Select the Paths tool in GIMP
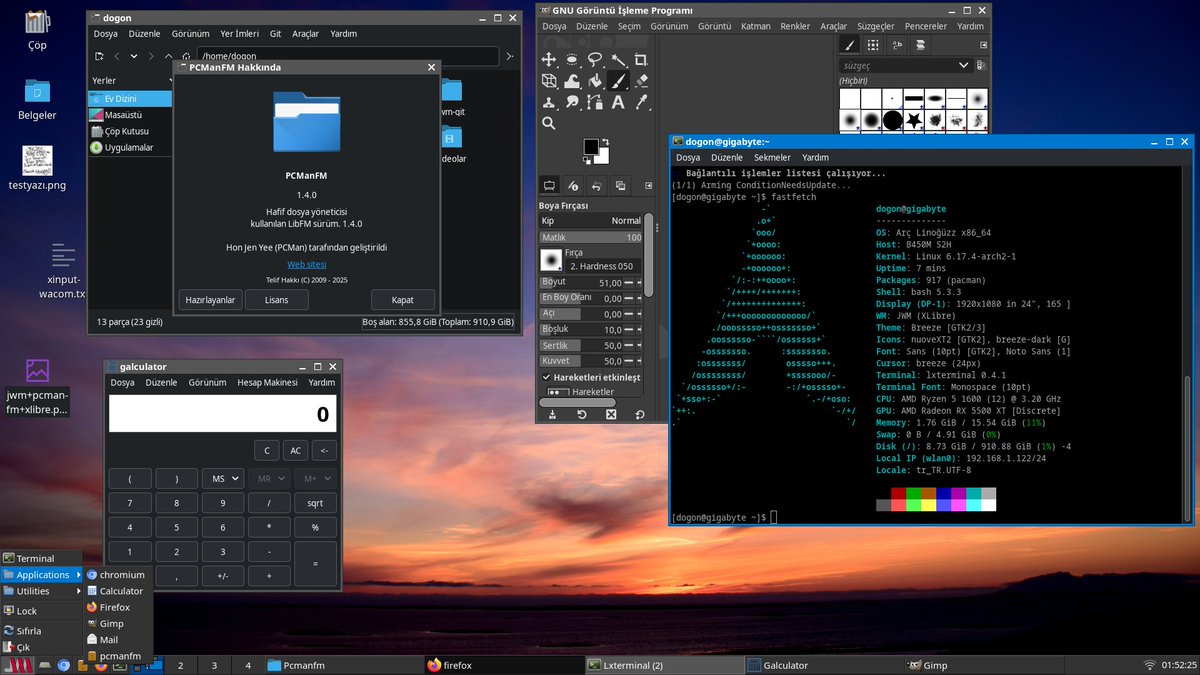Image resolution: width=1200 pixels, height=675 pixels. (595, 102)
